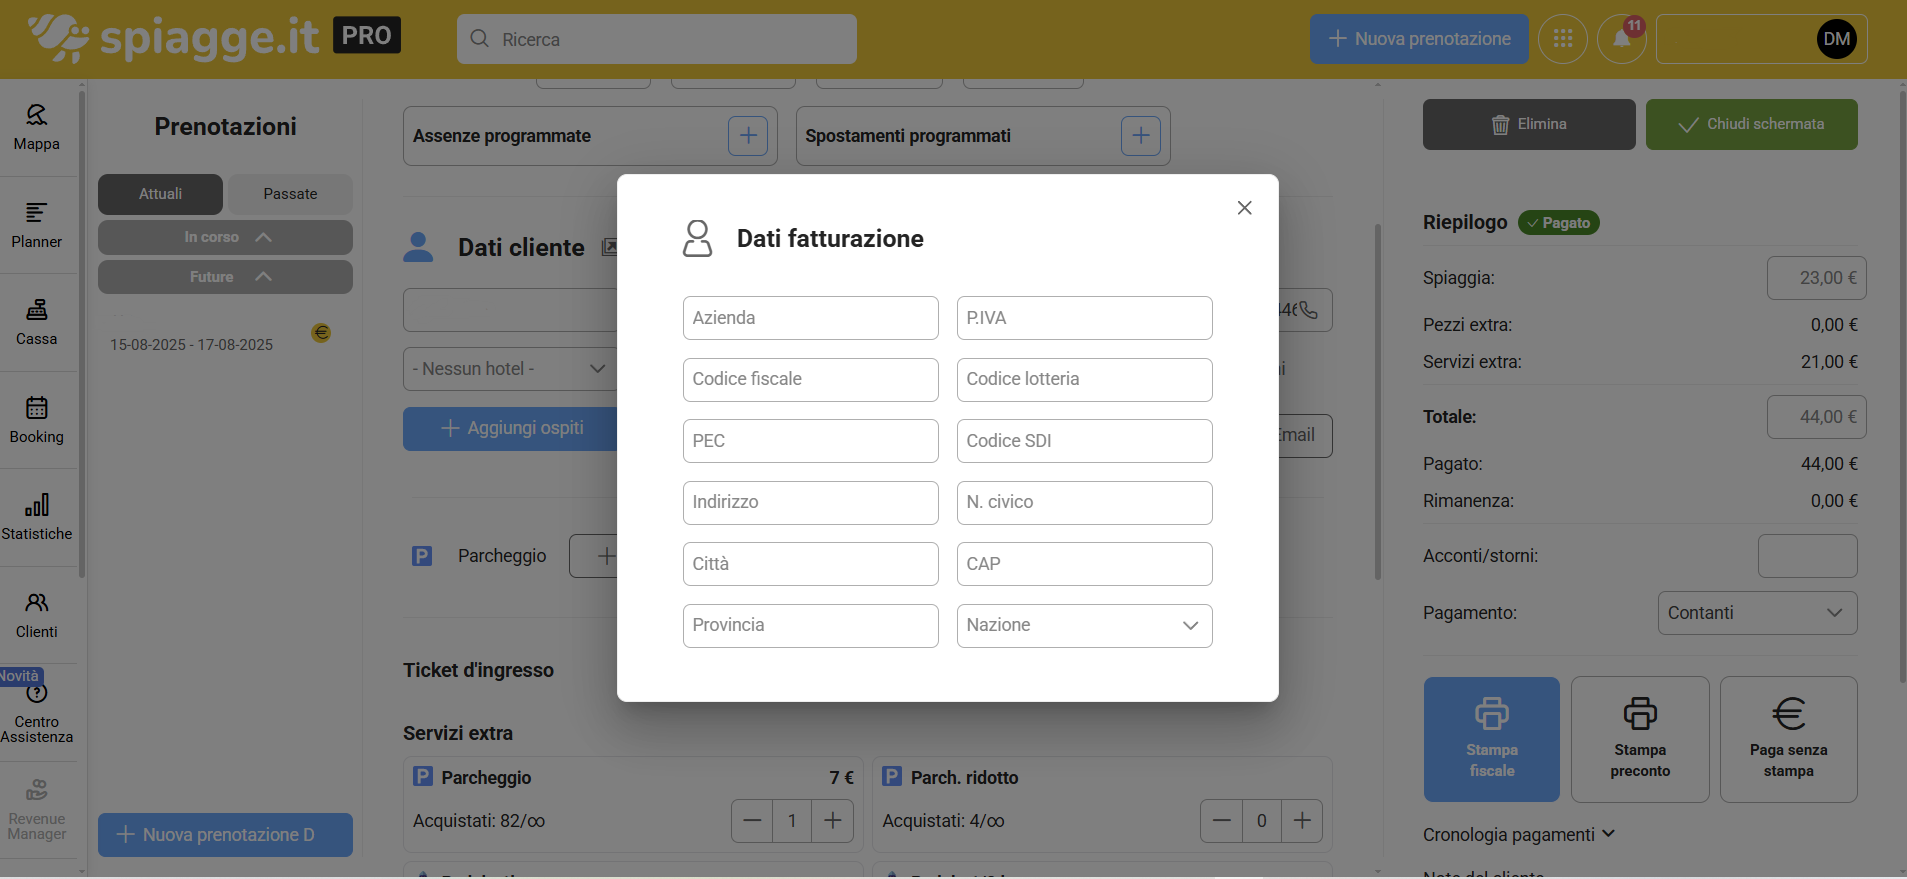Open Clienti in the sidebar
1907x879 pixels.
[37, 616]
